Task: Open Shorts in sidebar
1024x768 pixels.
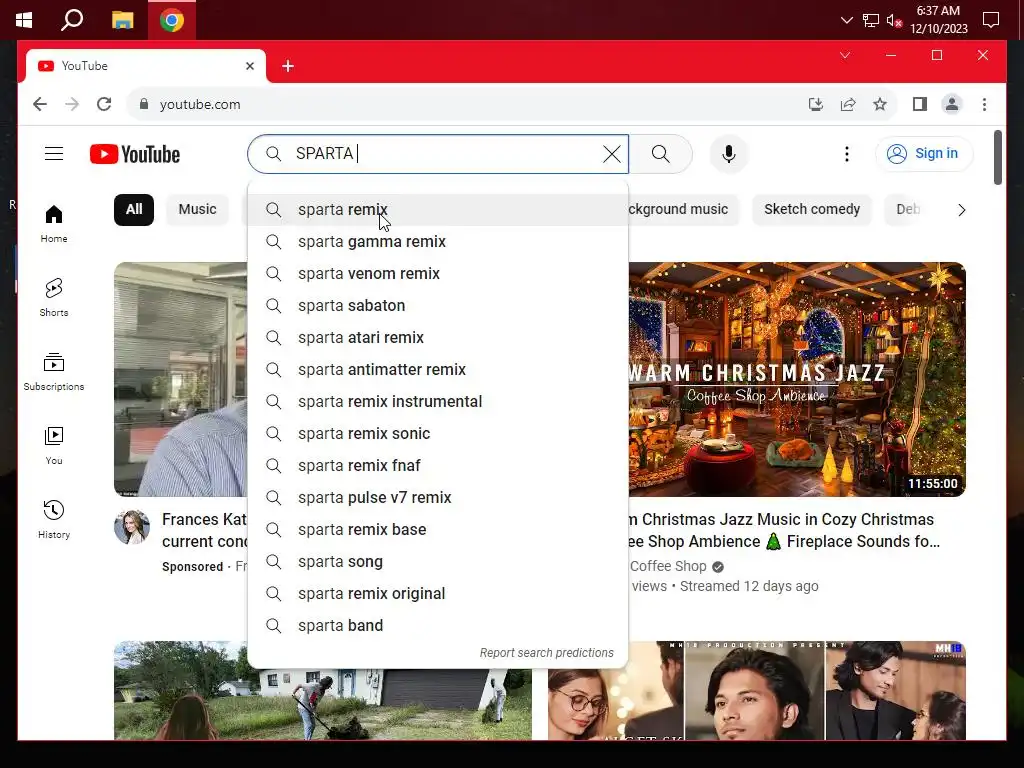Action: (x=54, y=297)
